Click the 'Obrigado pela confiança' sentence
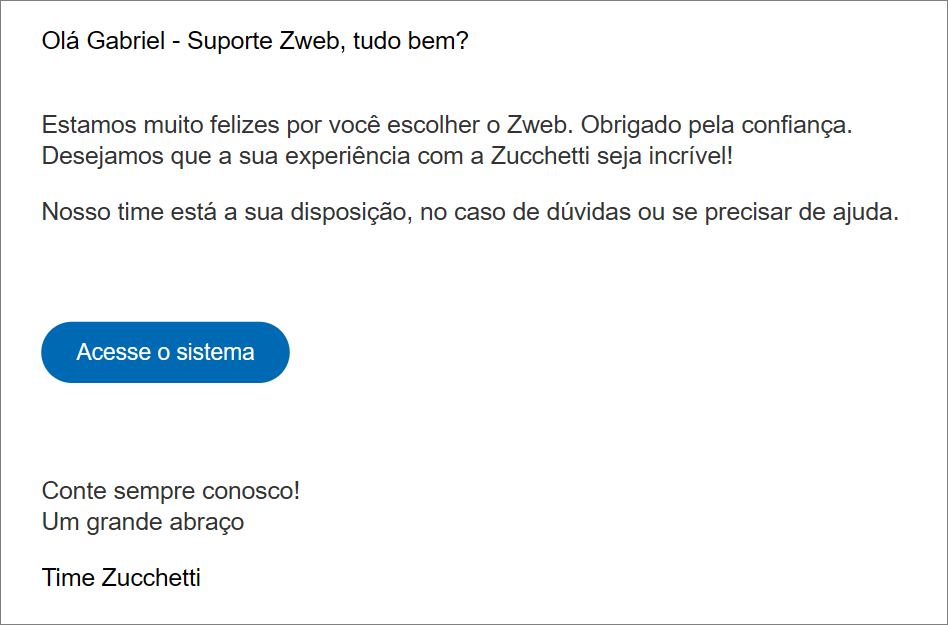 point(716,125)
